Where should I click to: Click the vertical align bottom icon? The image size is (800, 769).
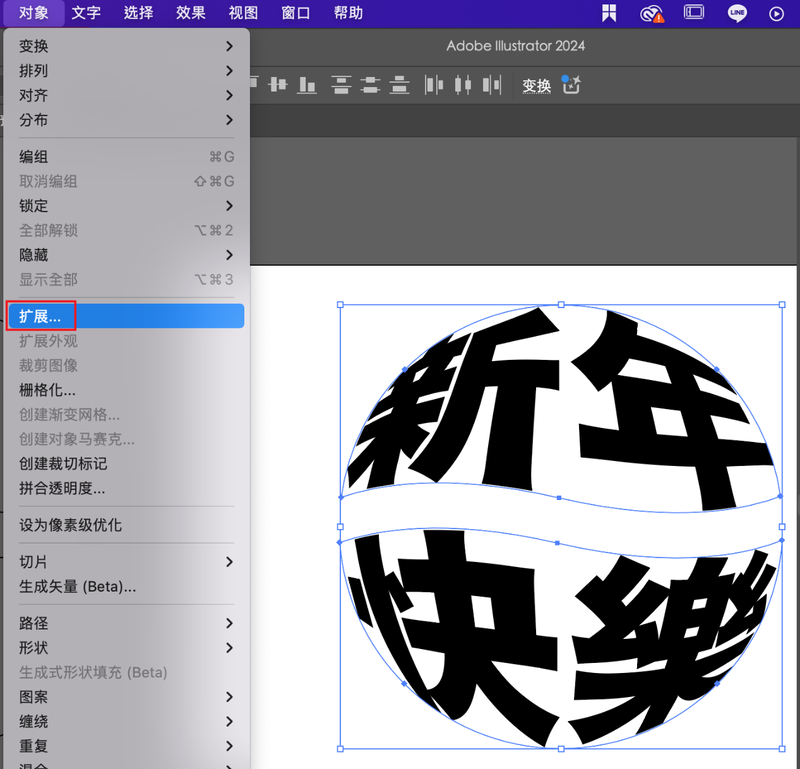tap(307, 85)
